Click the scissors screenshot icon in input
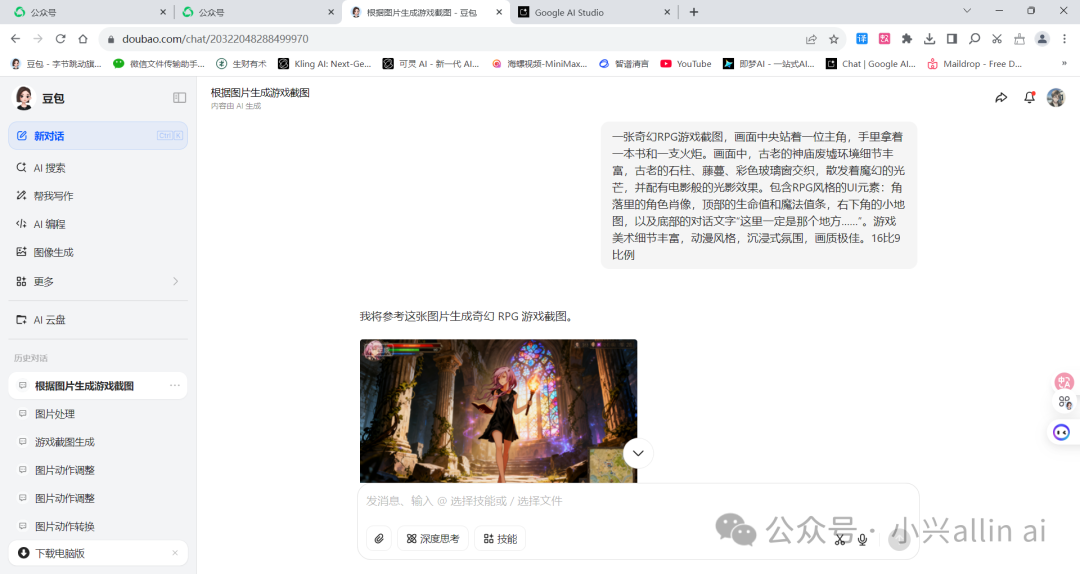Viewport: 1080px width, 574px height. 840,540
